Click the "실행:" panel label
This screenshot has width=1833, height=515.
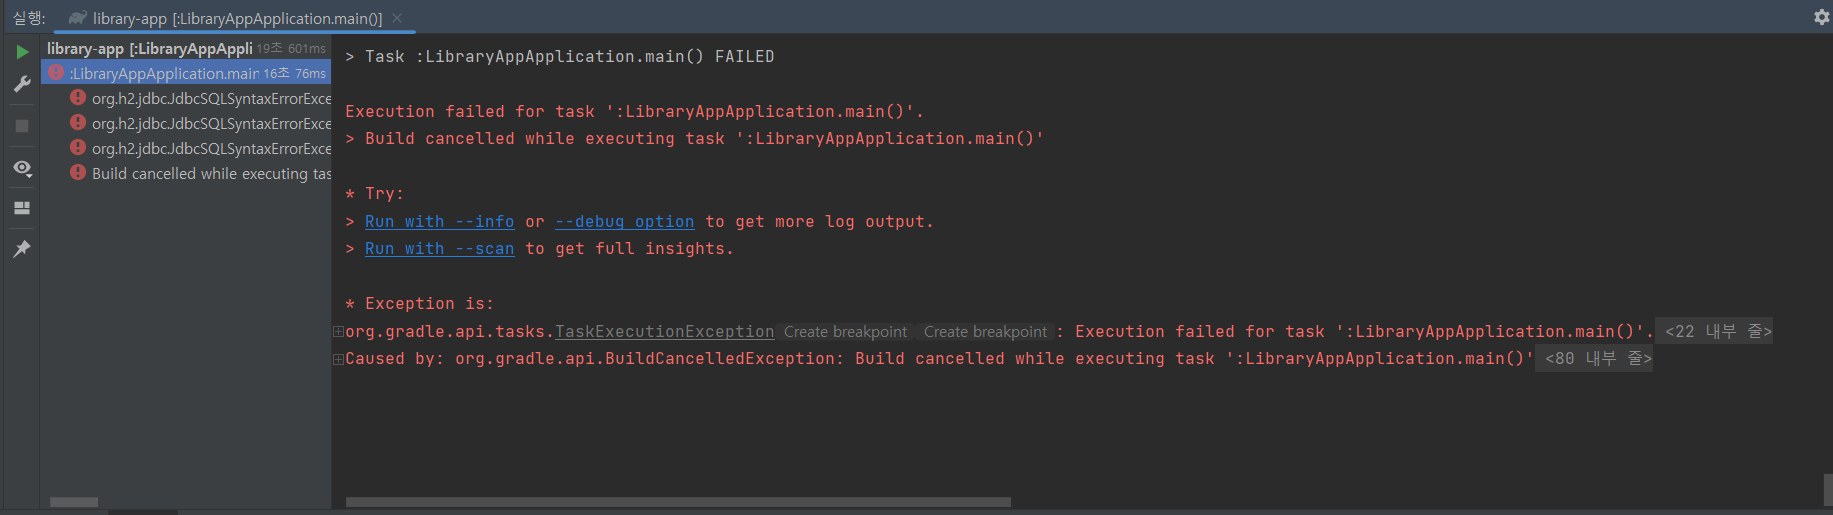(x=29, y=18)
